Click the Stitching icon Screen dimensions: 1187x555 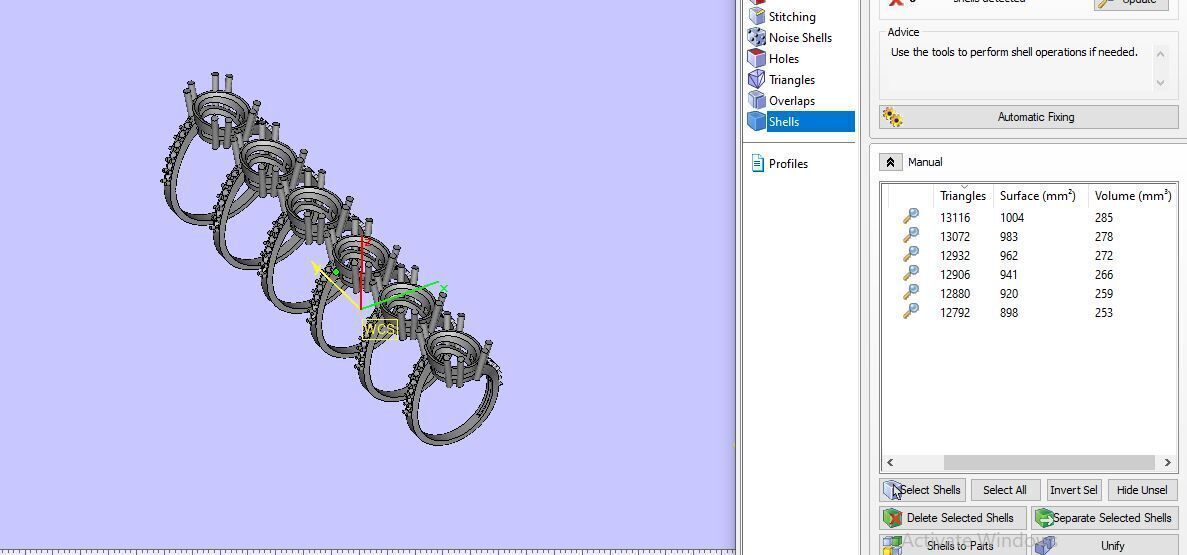[x=756, y=16]
